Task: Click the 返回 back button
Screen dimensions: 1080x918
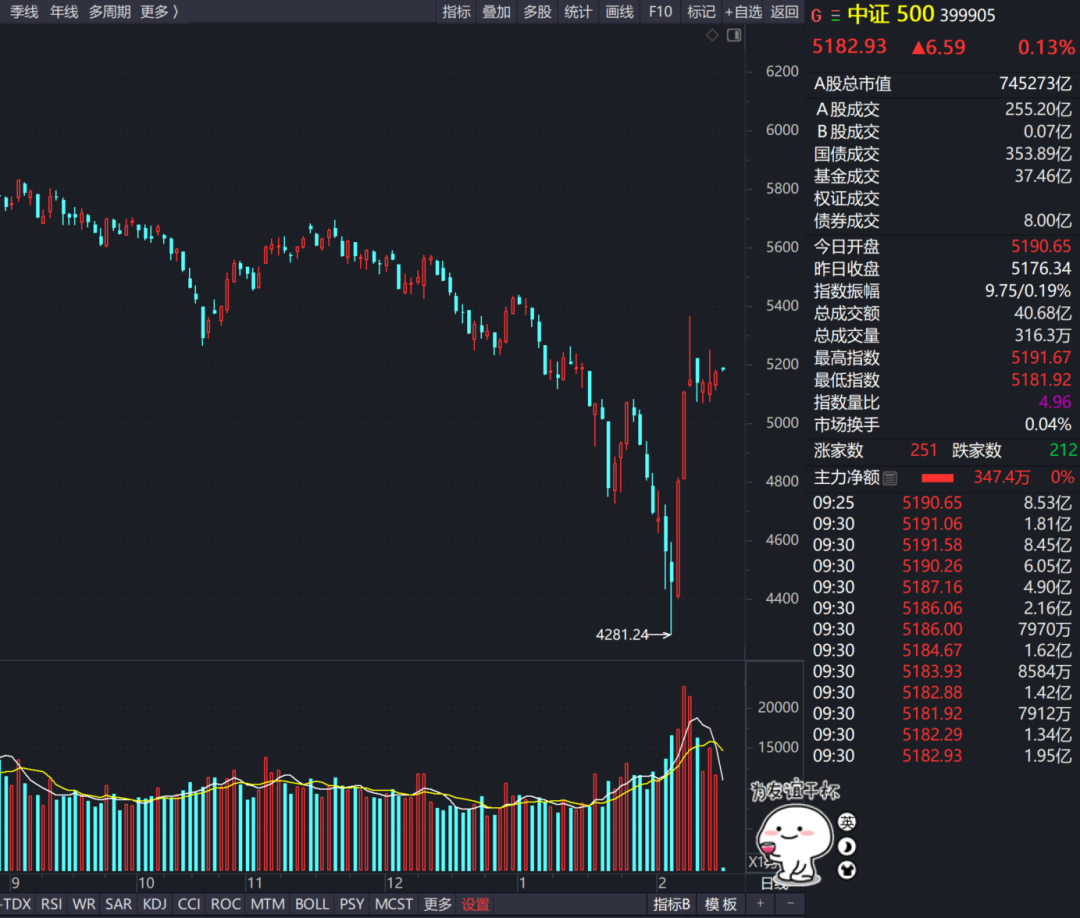Action: (785, 12)
